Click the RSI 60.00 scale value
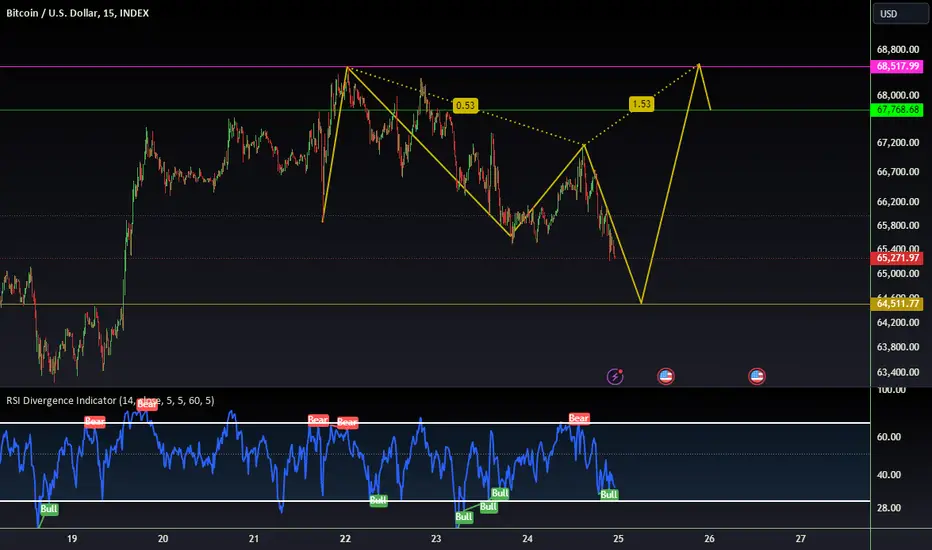The width and height of the screenshot is (932, 550). [x=889, y=436]
